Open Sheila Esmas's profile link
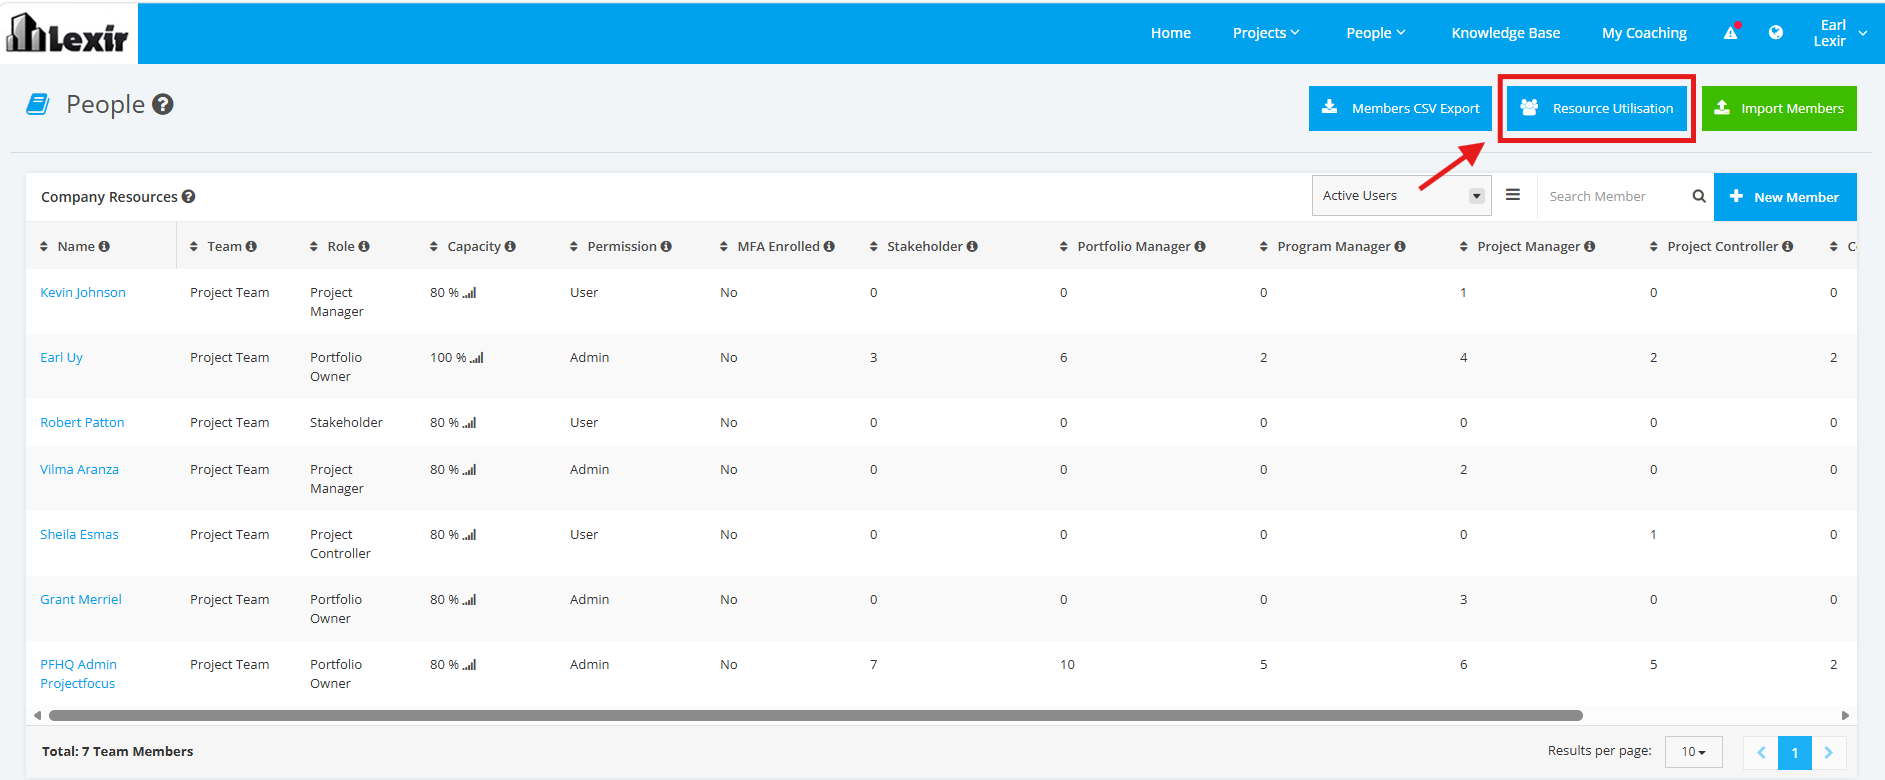The width and height of the screenshot is (1885, 780). click(79, 535)
